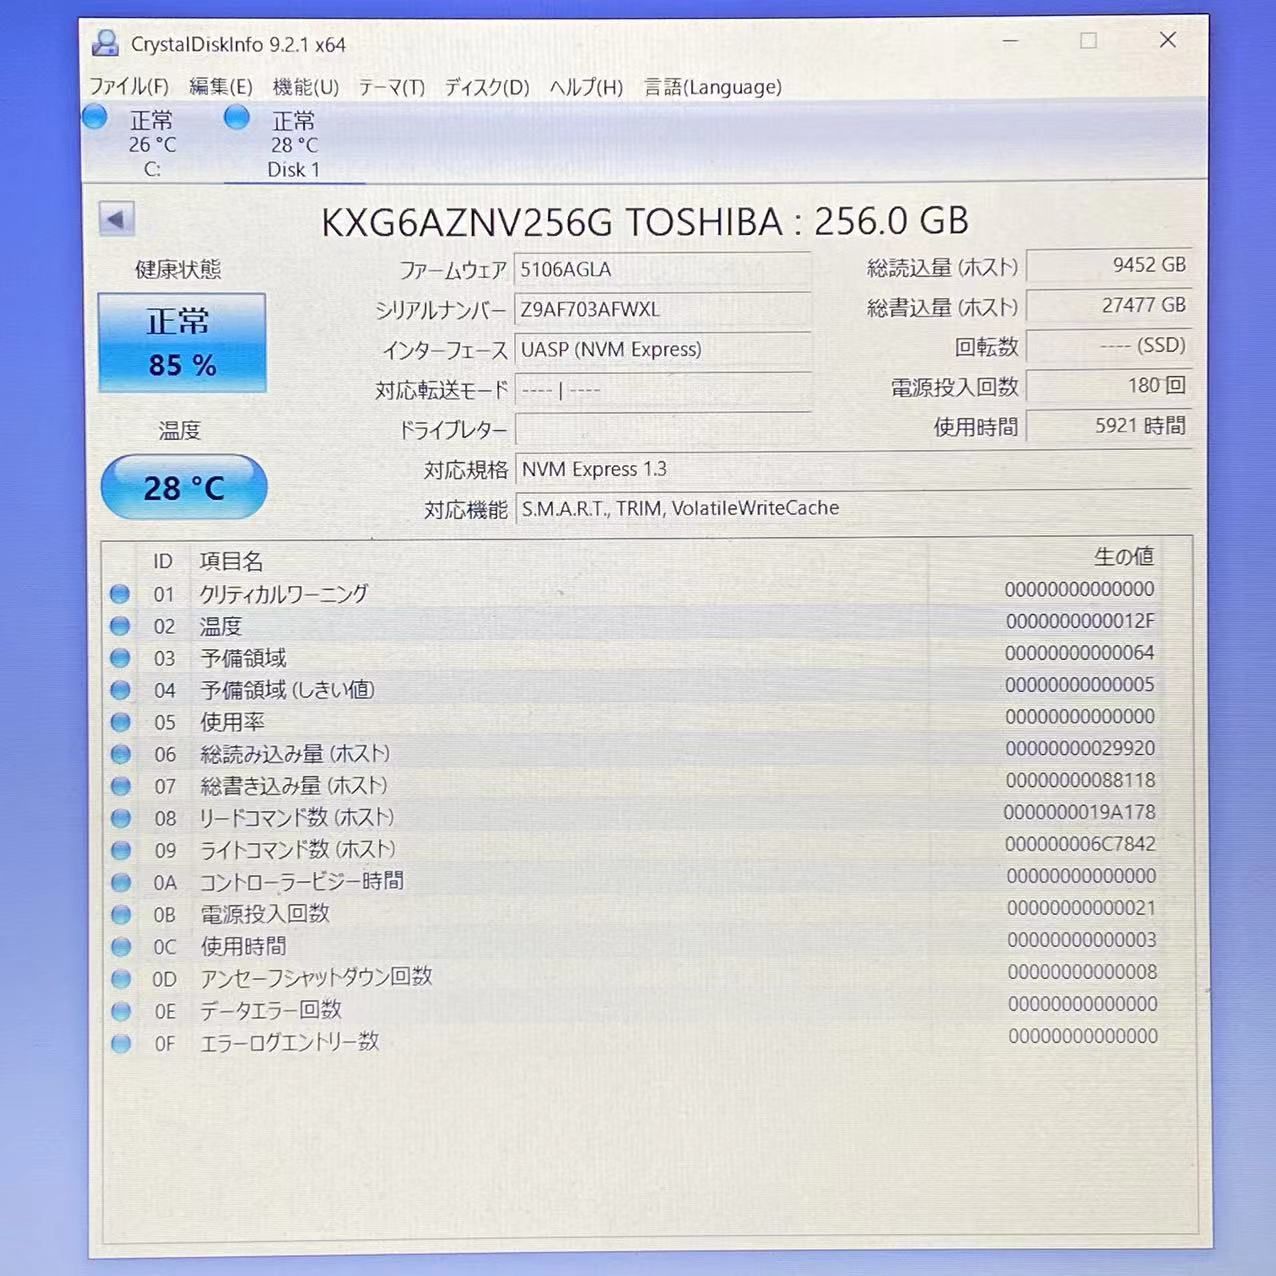Select the 正常 health status for C: drive
The width and height of the screenshot is (1276, 1276).
[x=150, y=120]
